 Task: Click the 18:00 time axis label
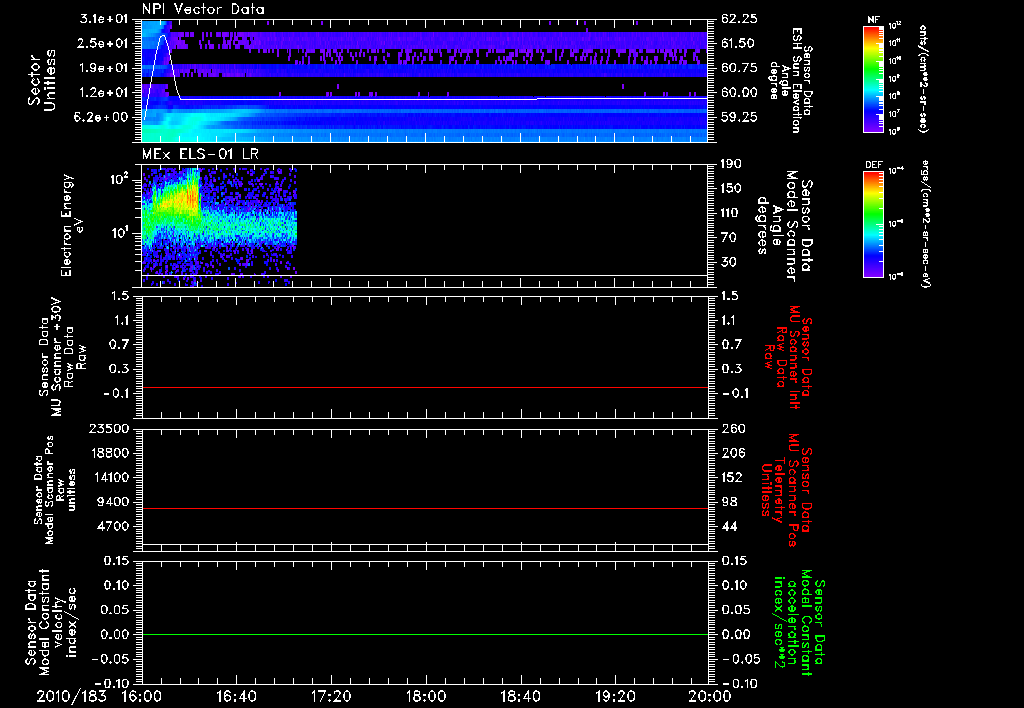click(x=426, y=696)
